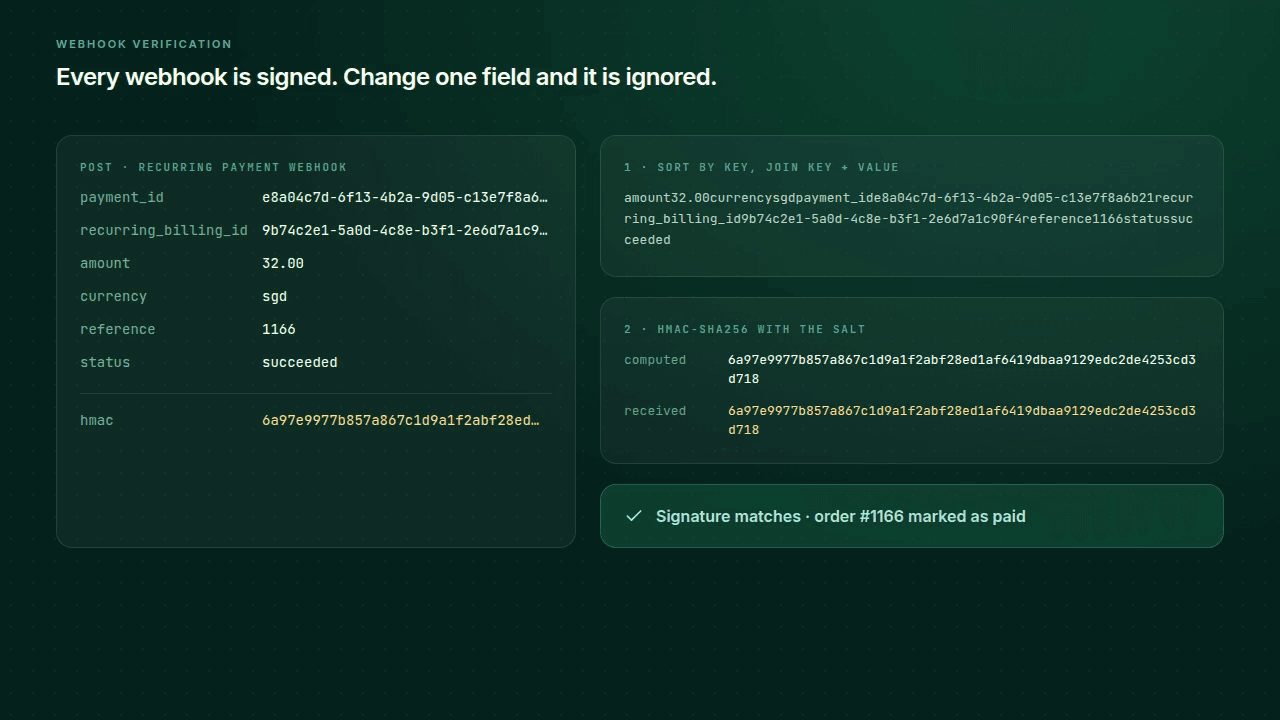Select the computed HMAC hash value
The image size is (1280, 720).
click(x=962, y=369)
